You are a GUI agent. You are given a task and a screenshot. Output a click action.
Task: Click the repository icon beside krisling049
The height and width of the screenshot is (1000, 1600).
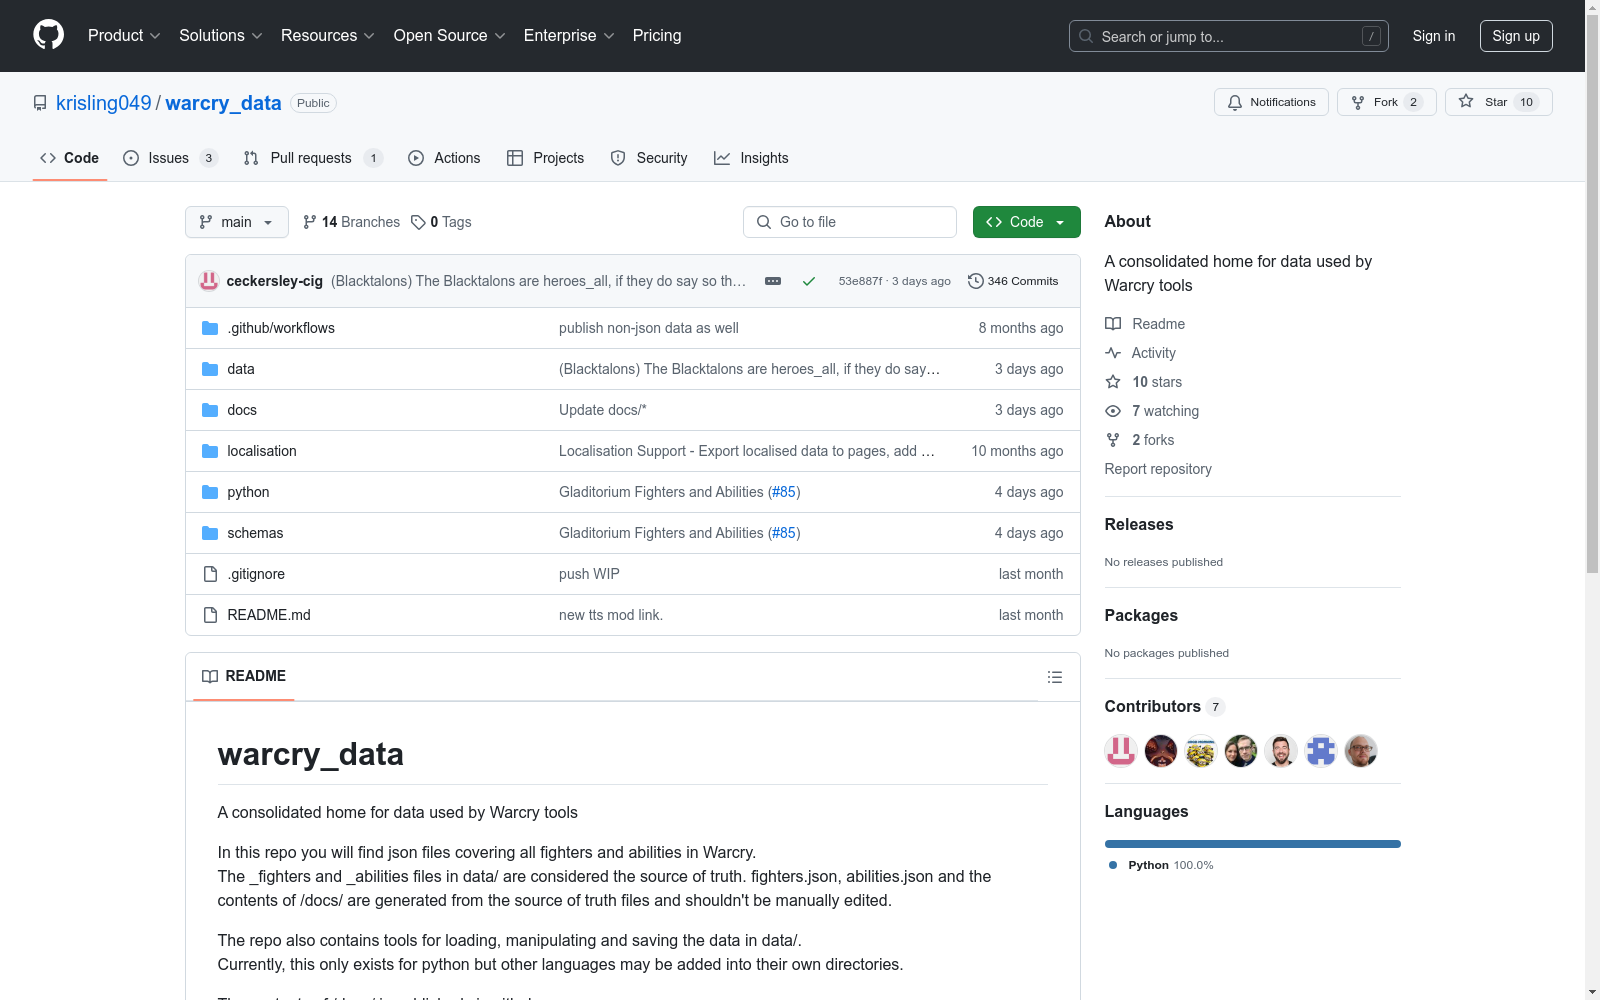pyautogui.click(x=40, y=103)
